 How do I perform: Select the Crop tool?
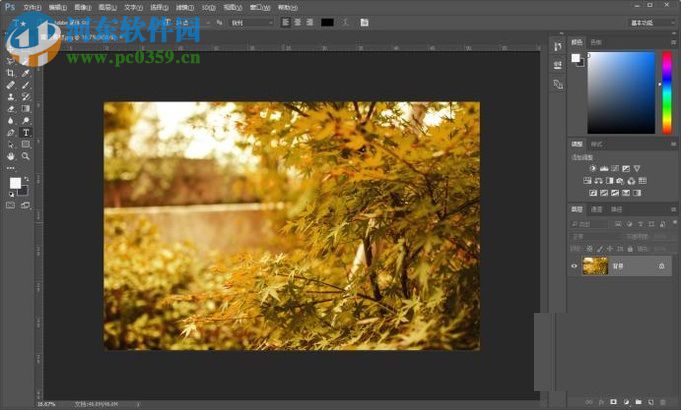[11, 73]
